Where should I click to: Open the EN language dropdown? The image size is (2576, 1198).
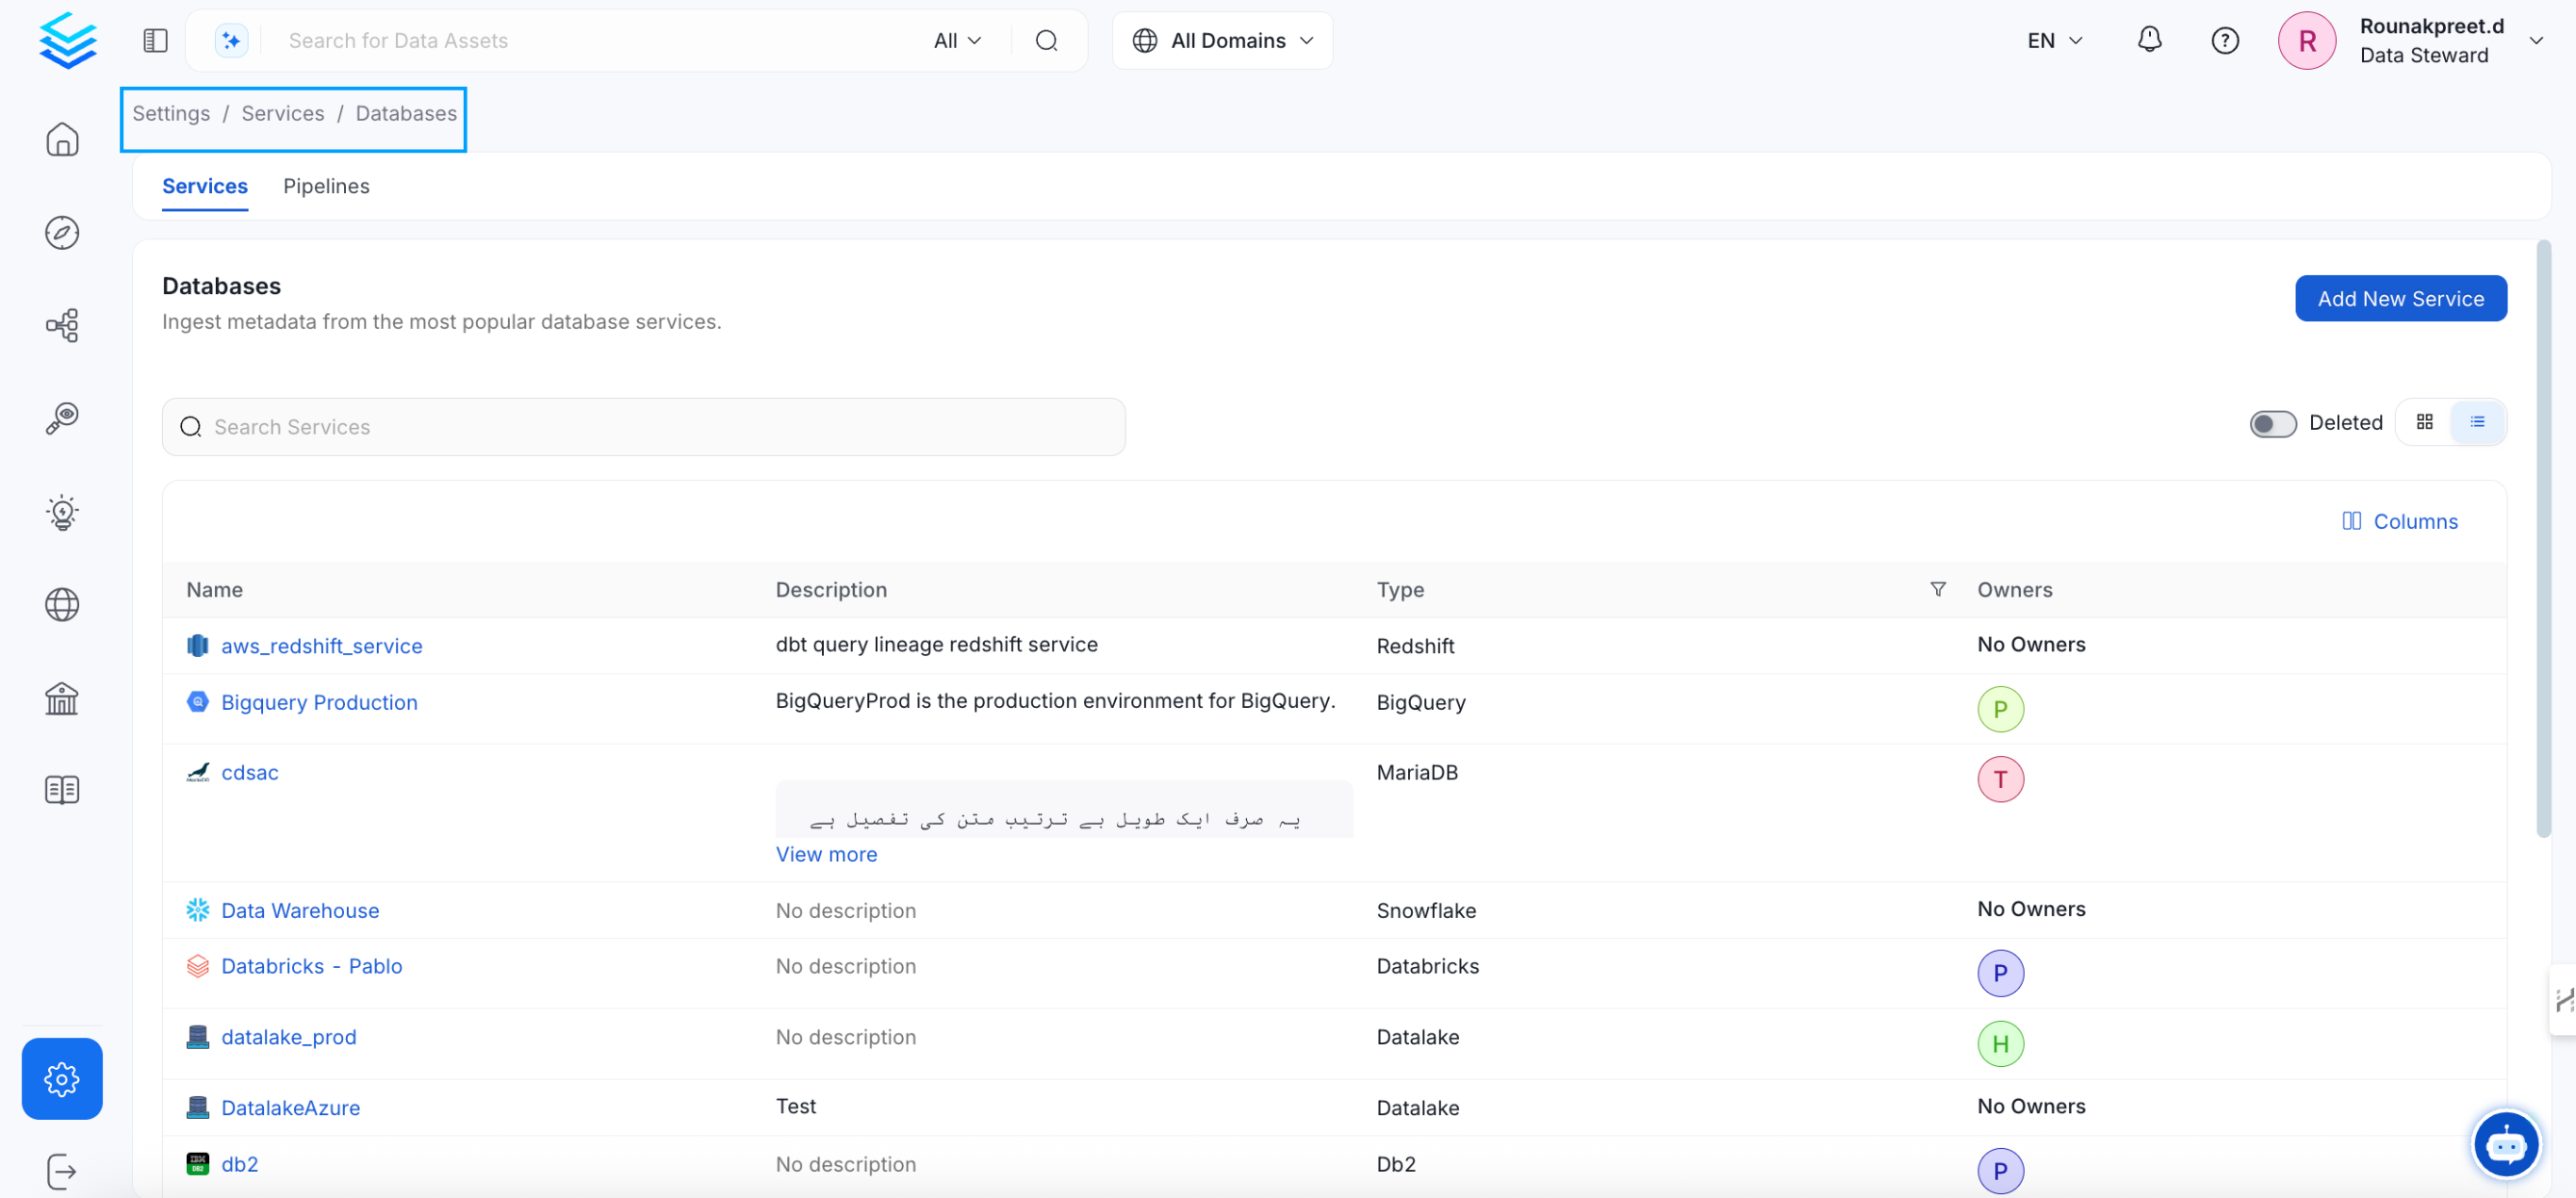(2054, 40)
